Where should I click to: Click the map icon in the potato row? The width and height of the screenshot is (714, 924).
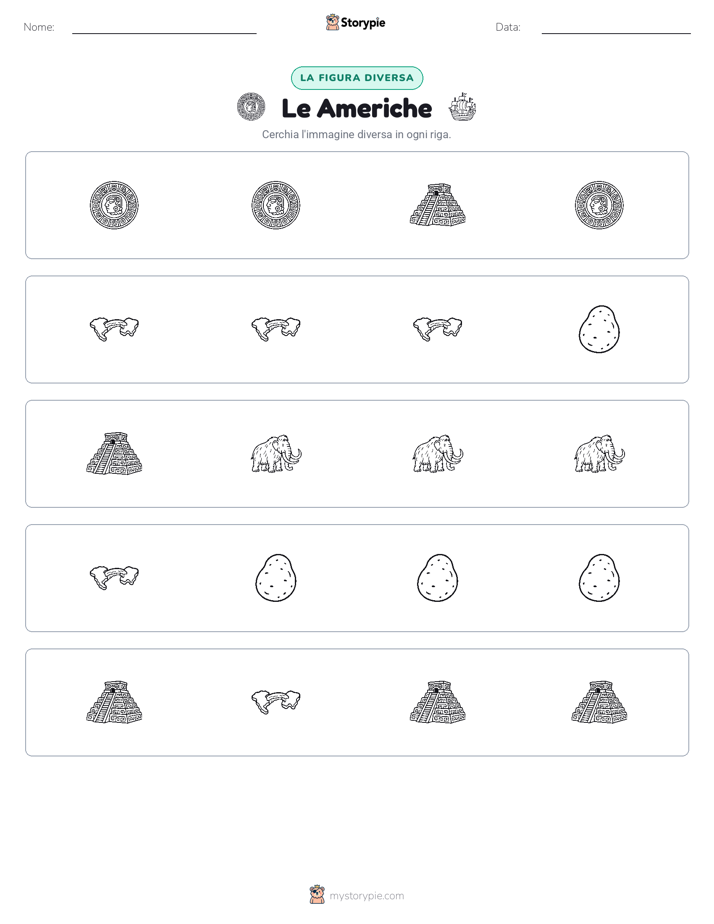(x=114, y=576)
